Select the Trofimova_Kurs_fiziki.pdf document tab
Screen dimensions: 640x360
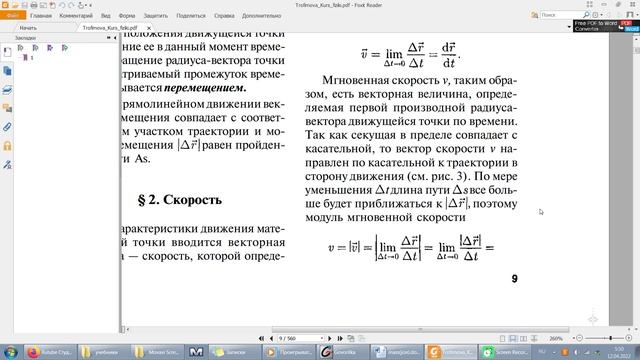110,28
